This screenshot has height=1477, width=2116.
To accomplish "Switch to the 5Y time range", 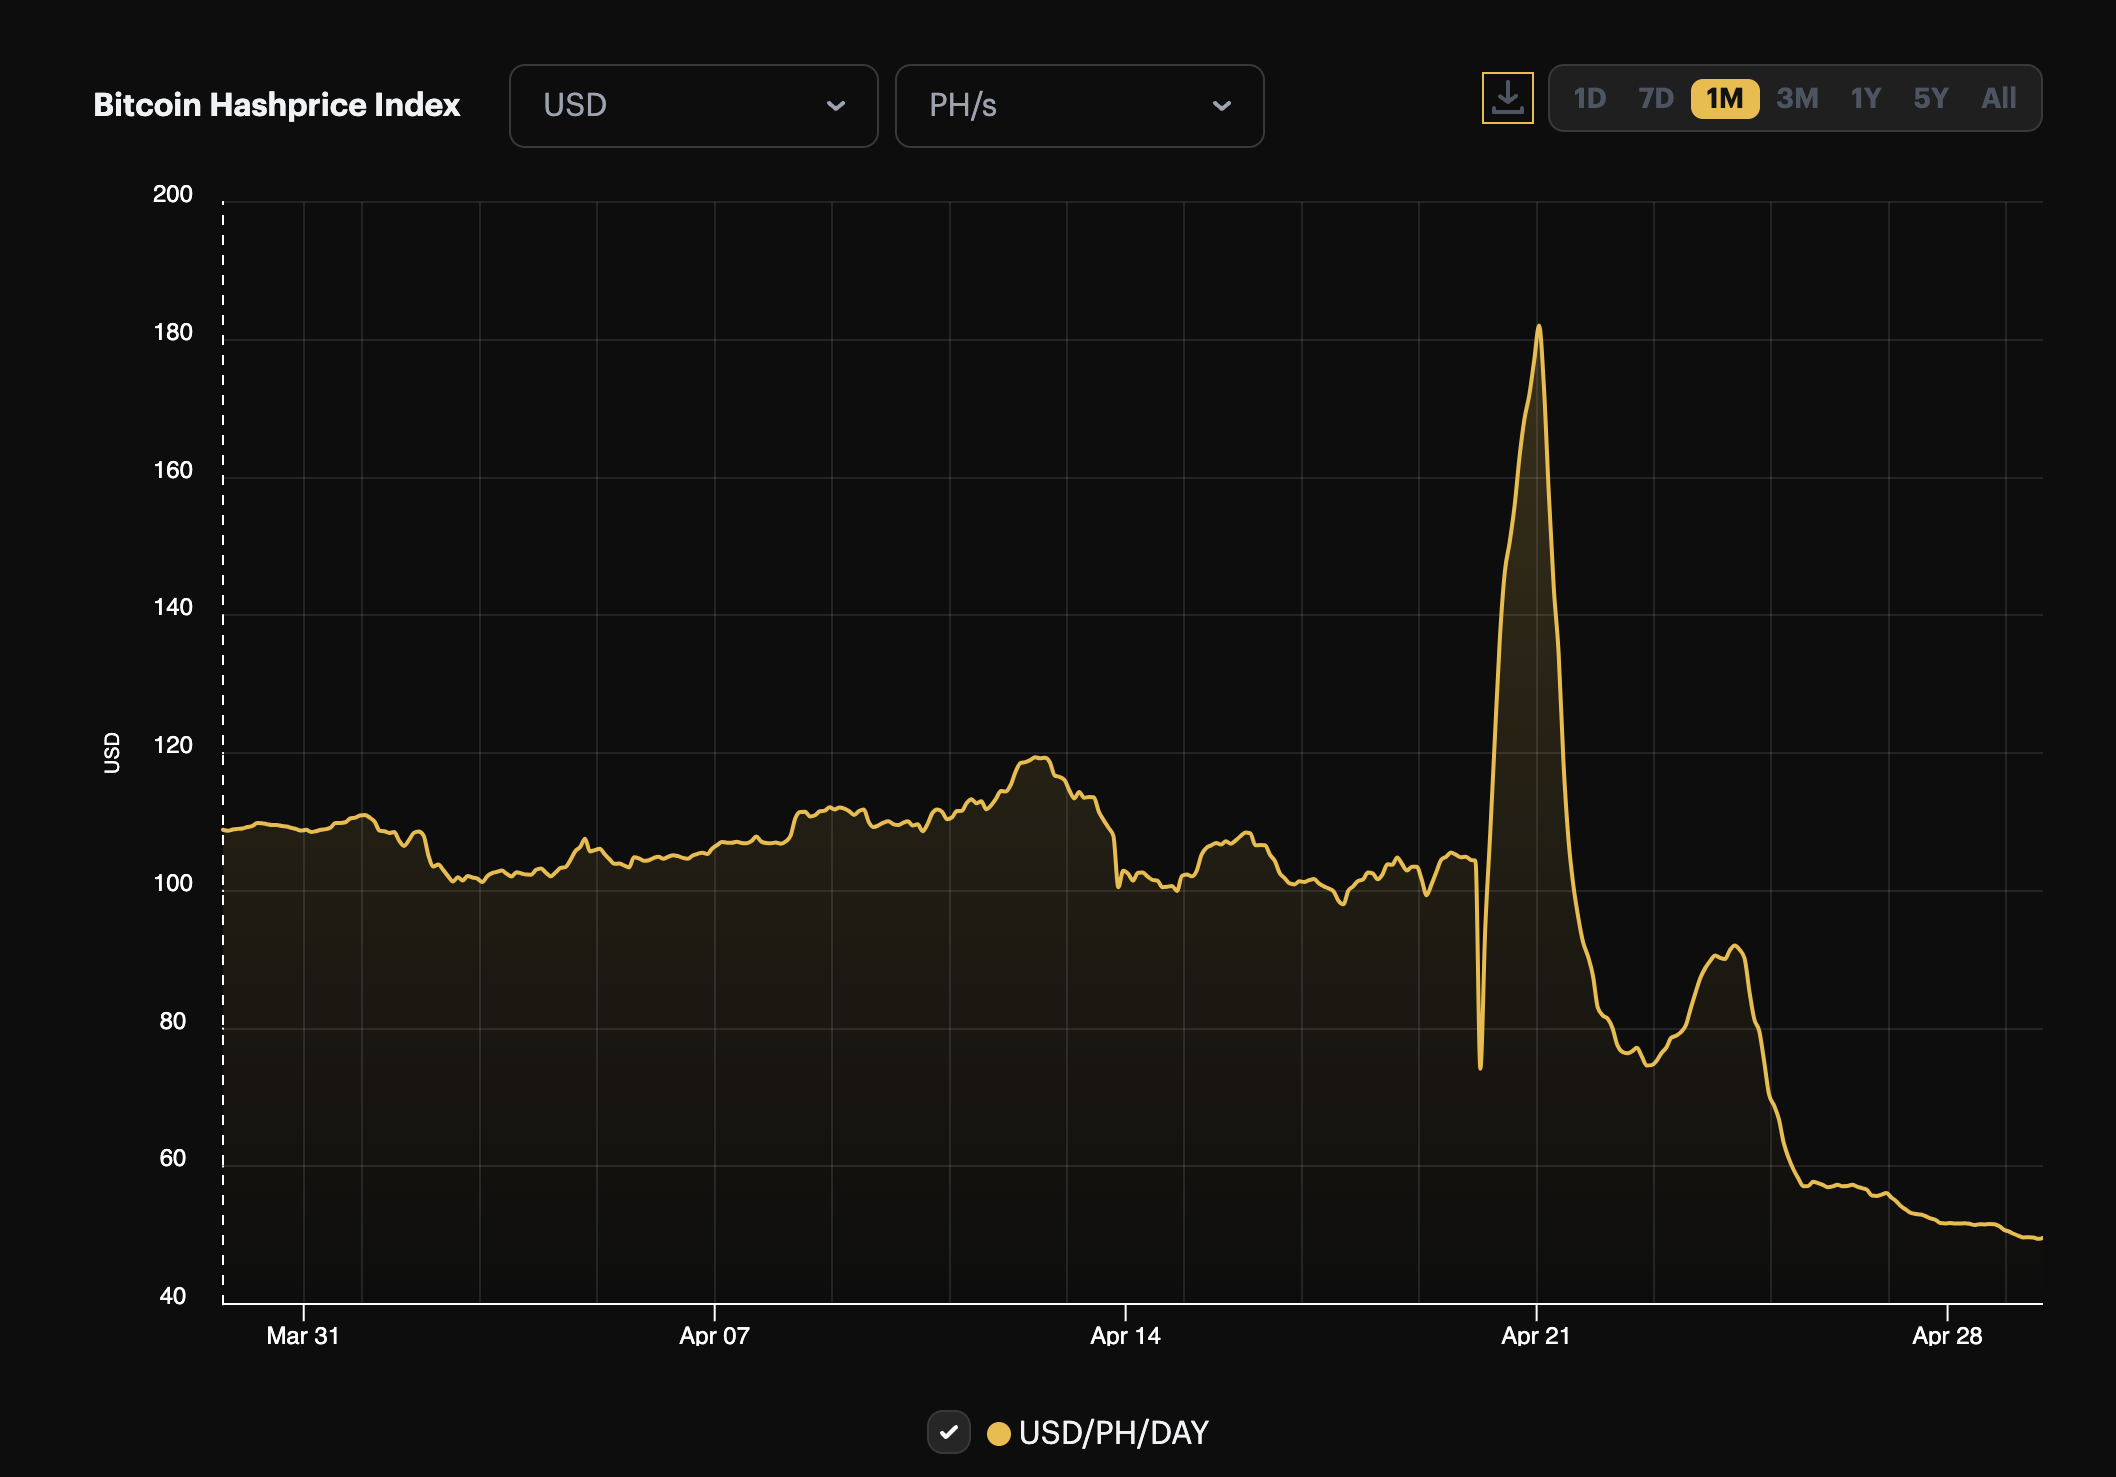I will click(x=1930, y=98).
